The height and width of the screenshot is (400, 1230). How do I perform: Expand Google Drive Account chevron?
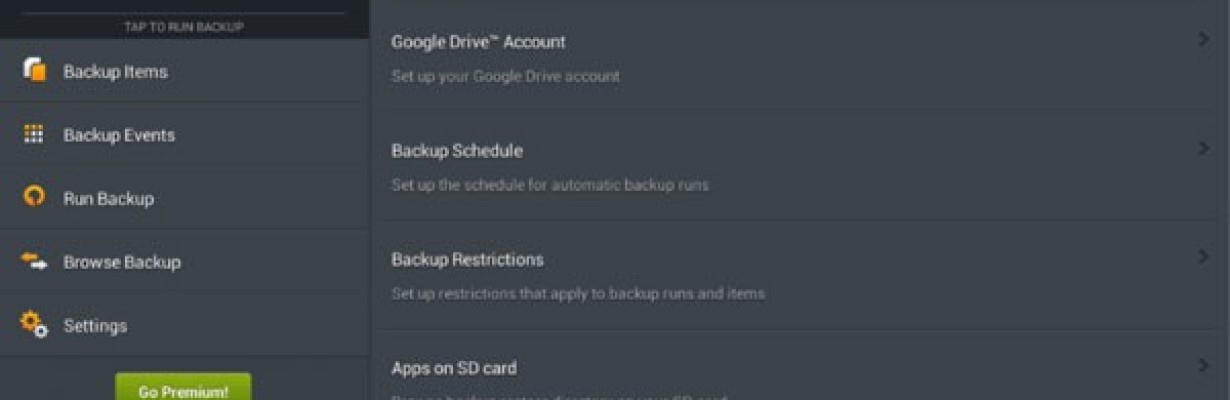[x=1204, y=40]
